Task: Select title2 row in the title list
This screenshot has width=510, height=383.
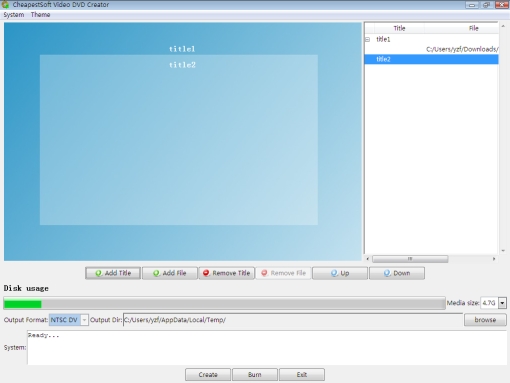Action: [432, 59]
